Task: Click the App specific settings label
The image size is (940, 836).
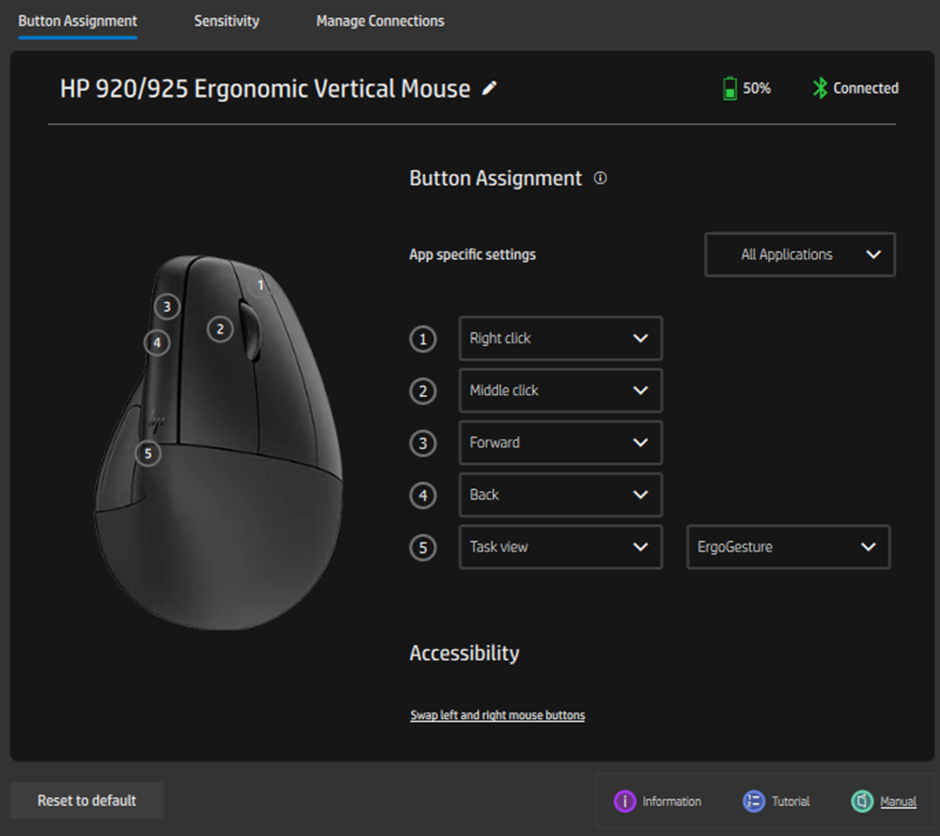Action: point(472,255)
